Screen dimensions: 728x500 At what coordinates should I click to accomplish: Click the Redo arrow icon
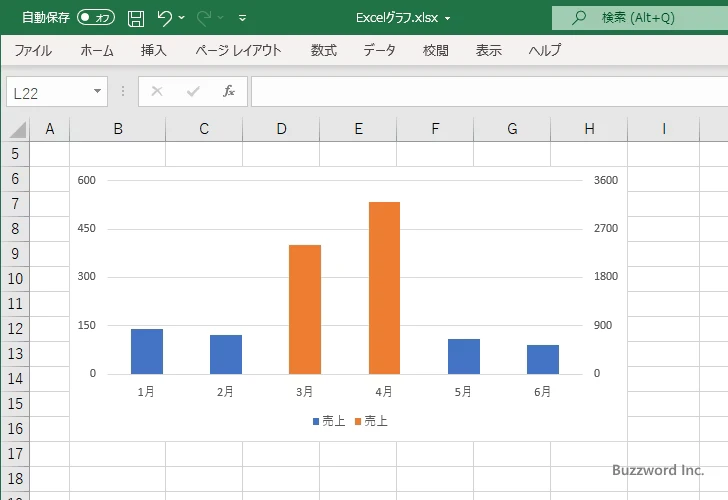pos(204,18)
